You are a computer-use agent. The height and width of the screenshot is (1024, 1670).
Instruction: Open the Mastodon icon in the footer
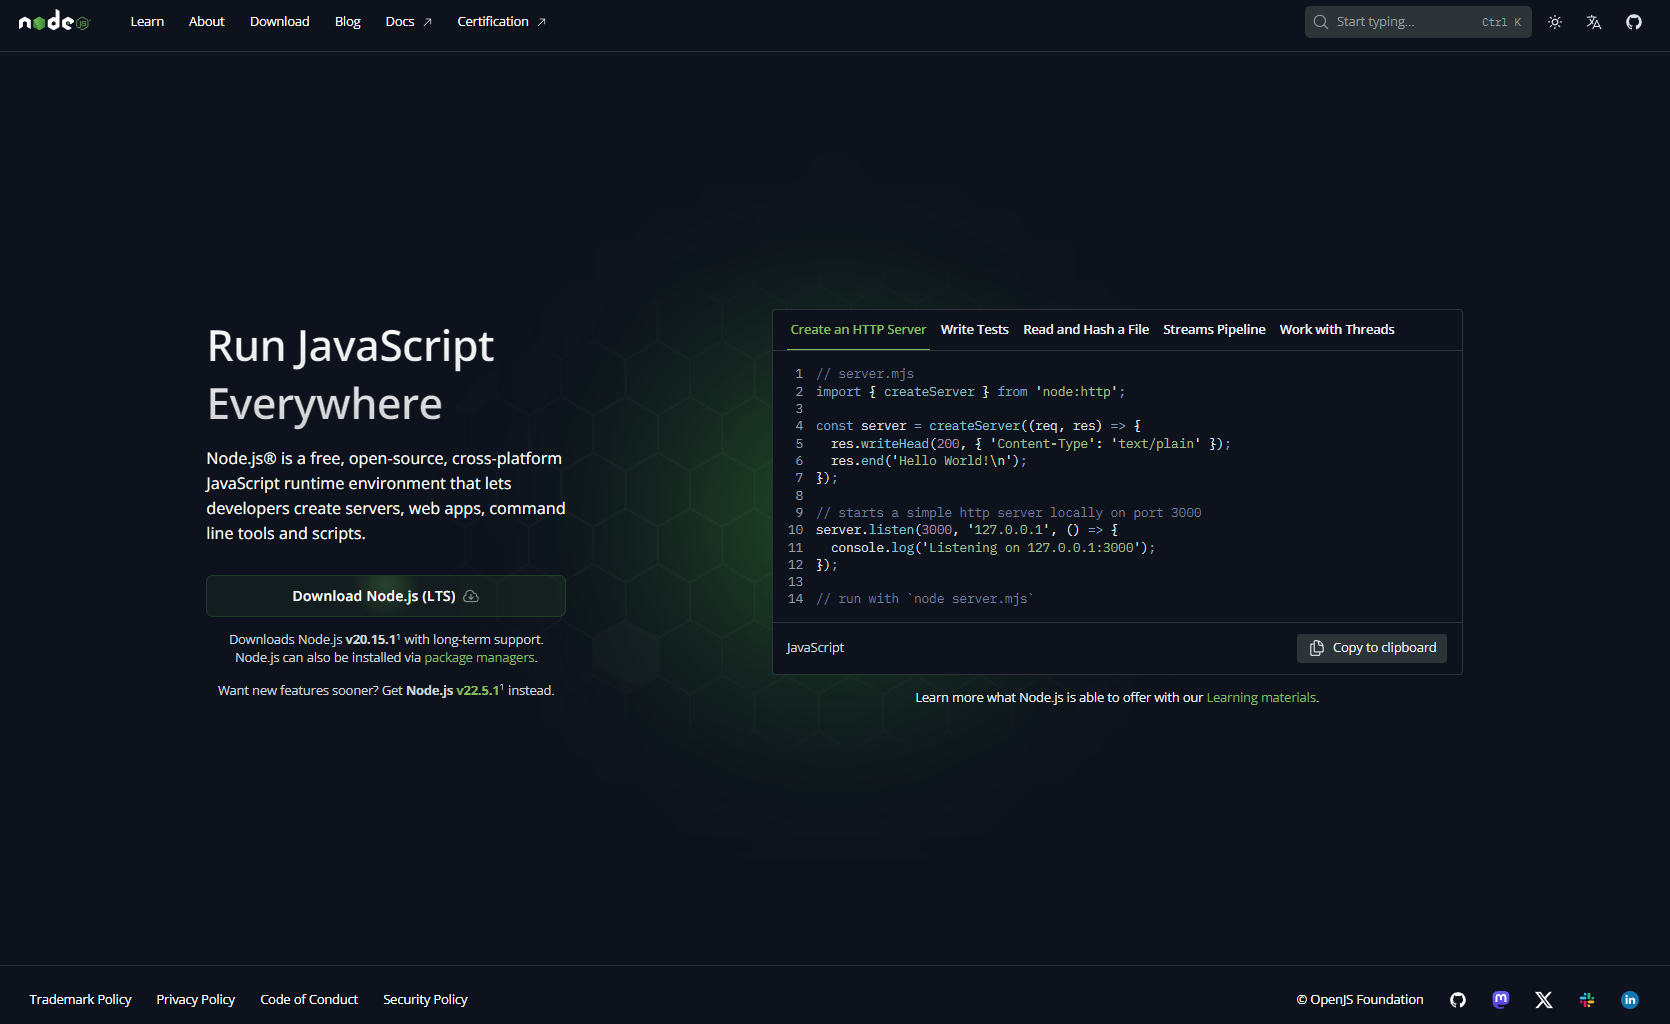point(1501,1000)
